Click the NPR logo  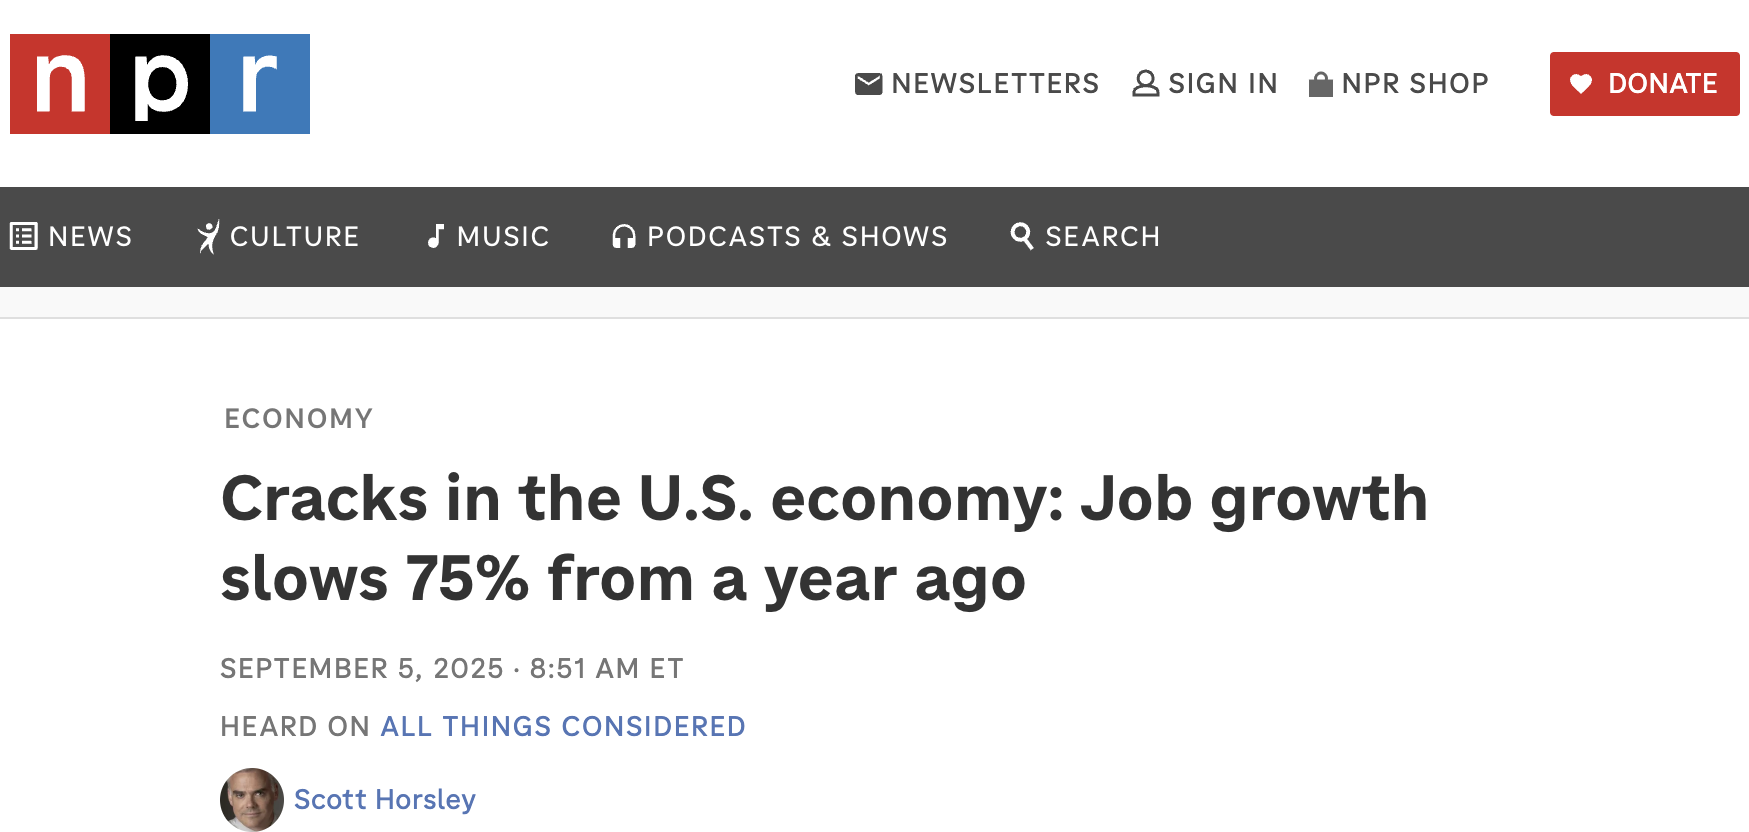[160, 84]
